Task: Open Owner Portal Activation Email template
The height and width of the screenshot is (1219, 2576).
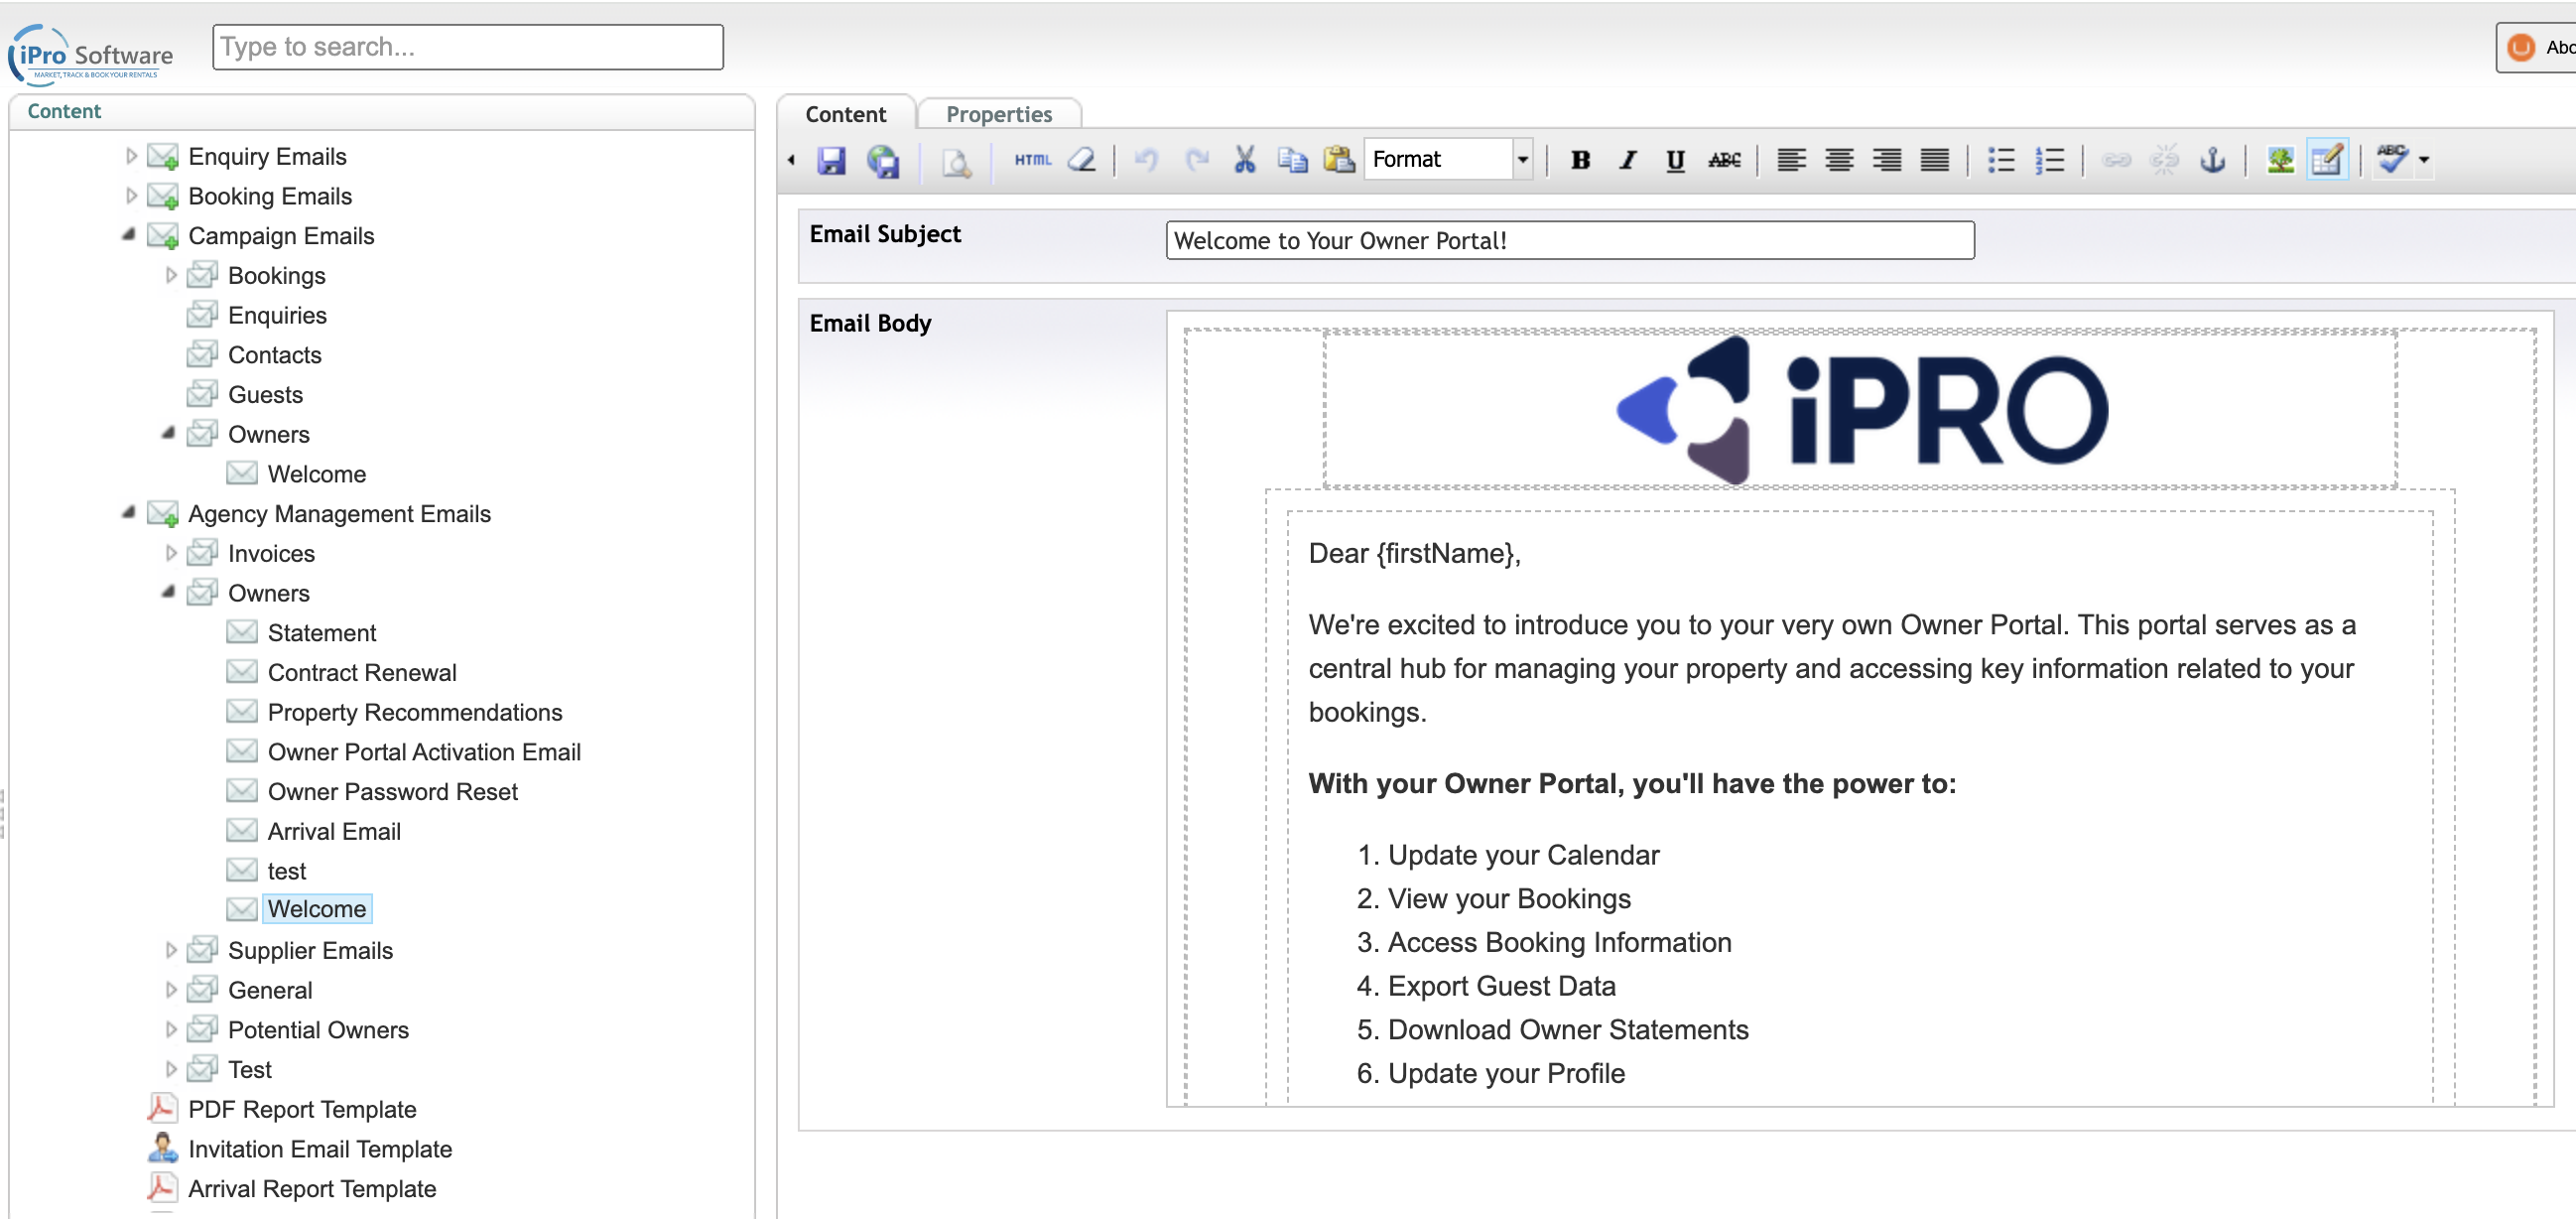Action: click(x=424, y=752)
